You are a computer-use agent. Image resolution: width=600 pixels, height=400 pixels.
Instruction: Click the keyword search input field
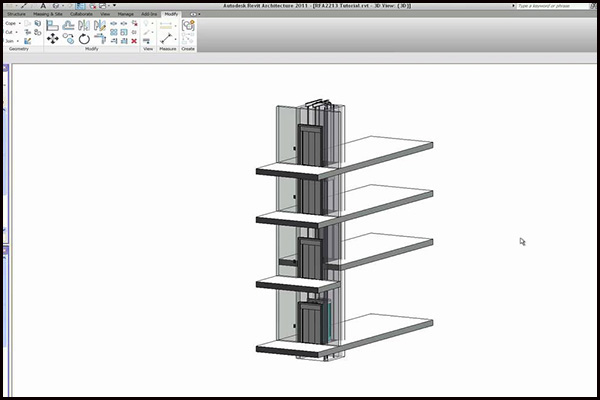(x=552, y=6)
